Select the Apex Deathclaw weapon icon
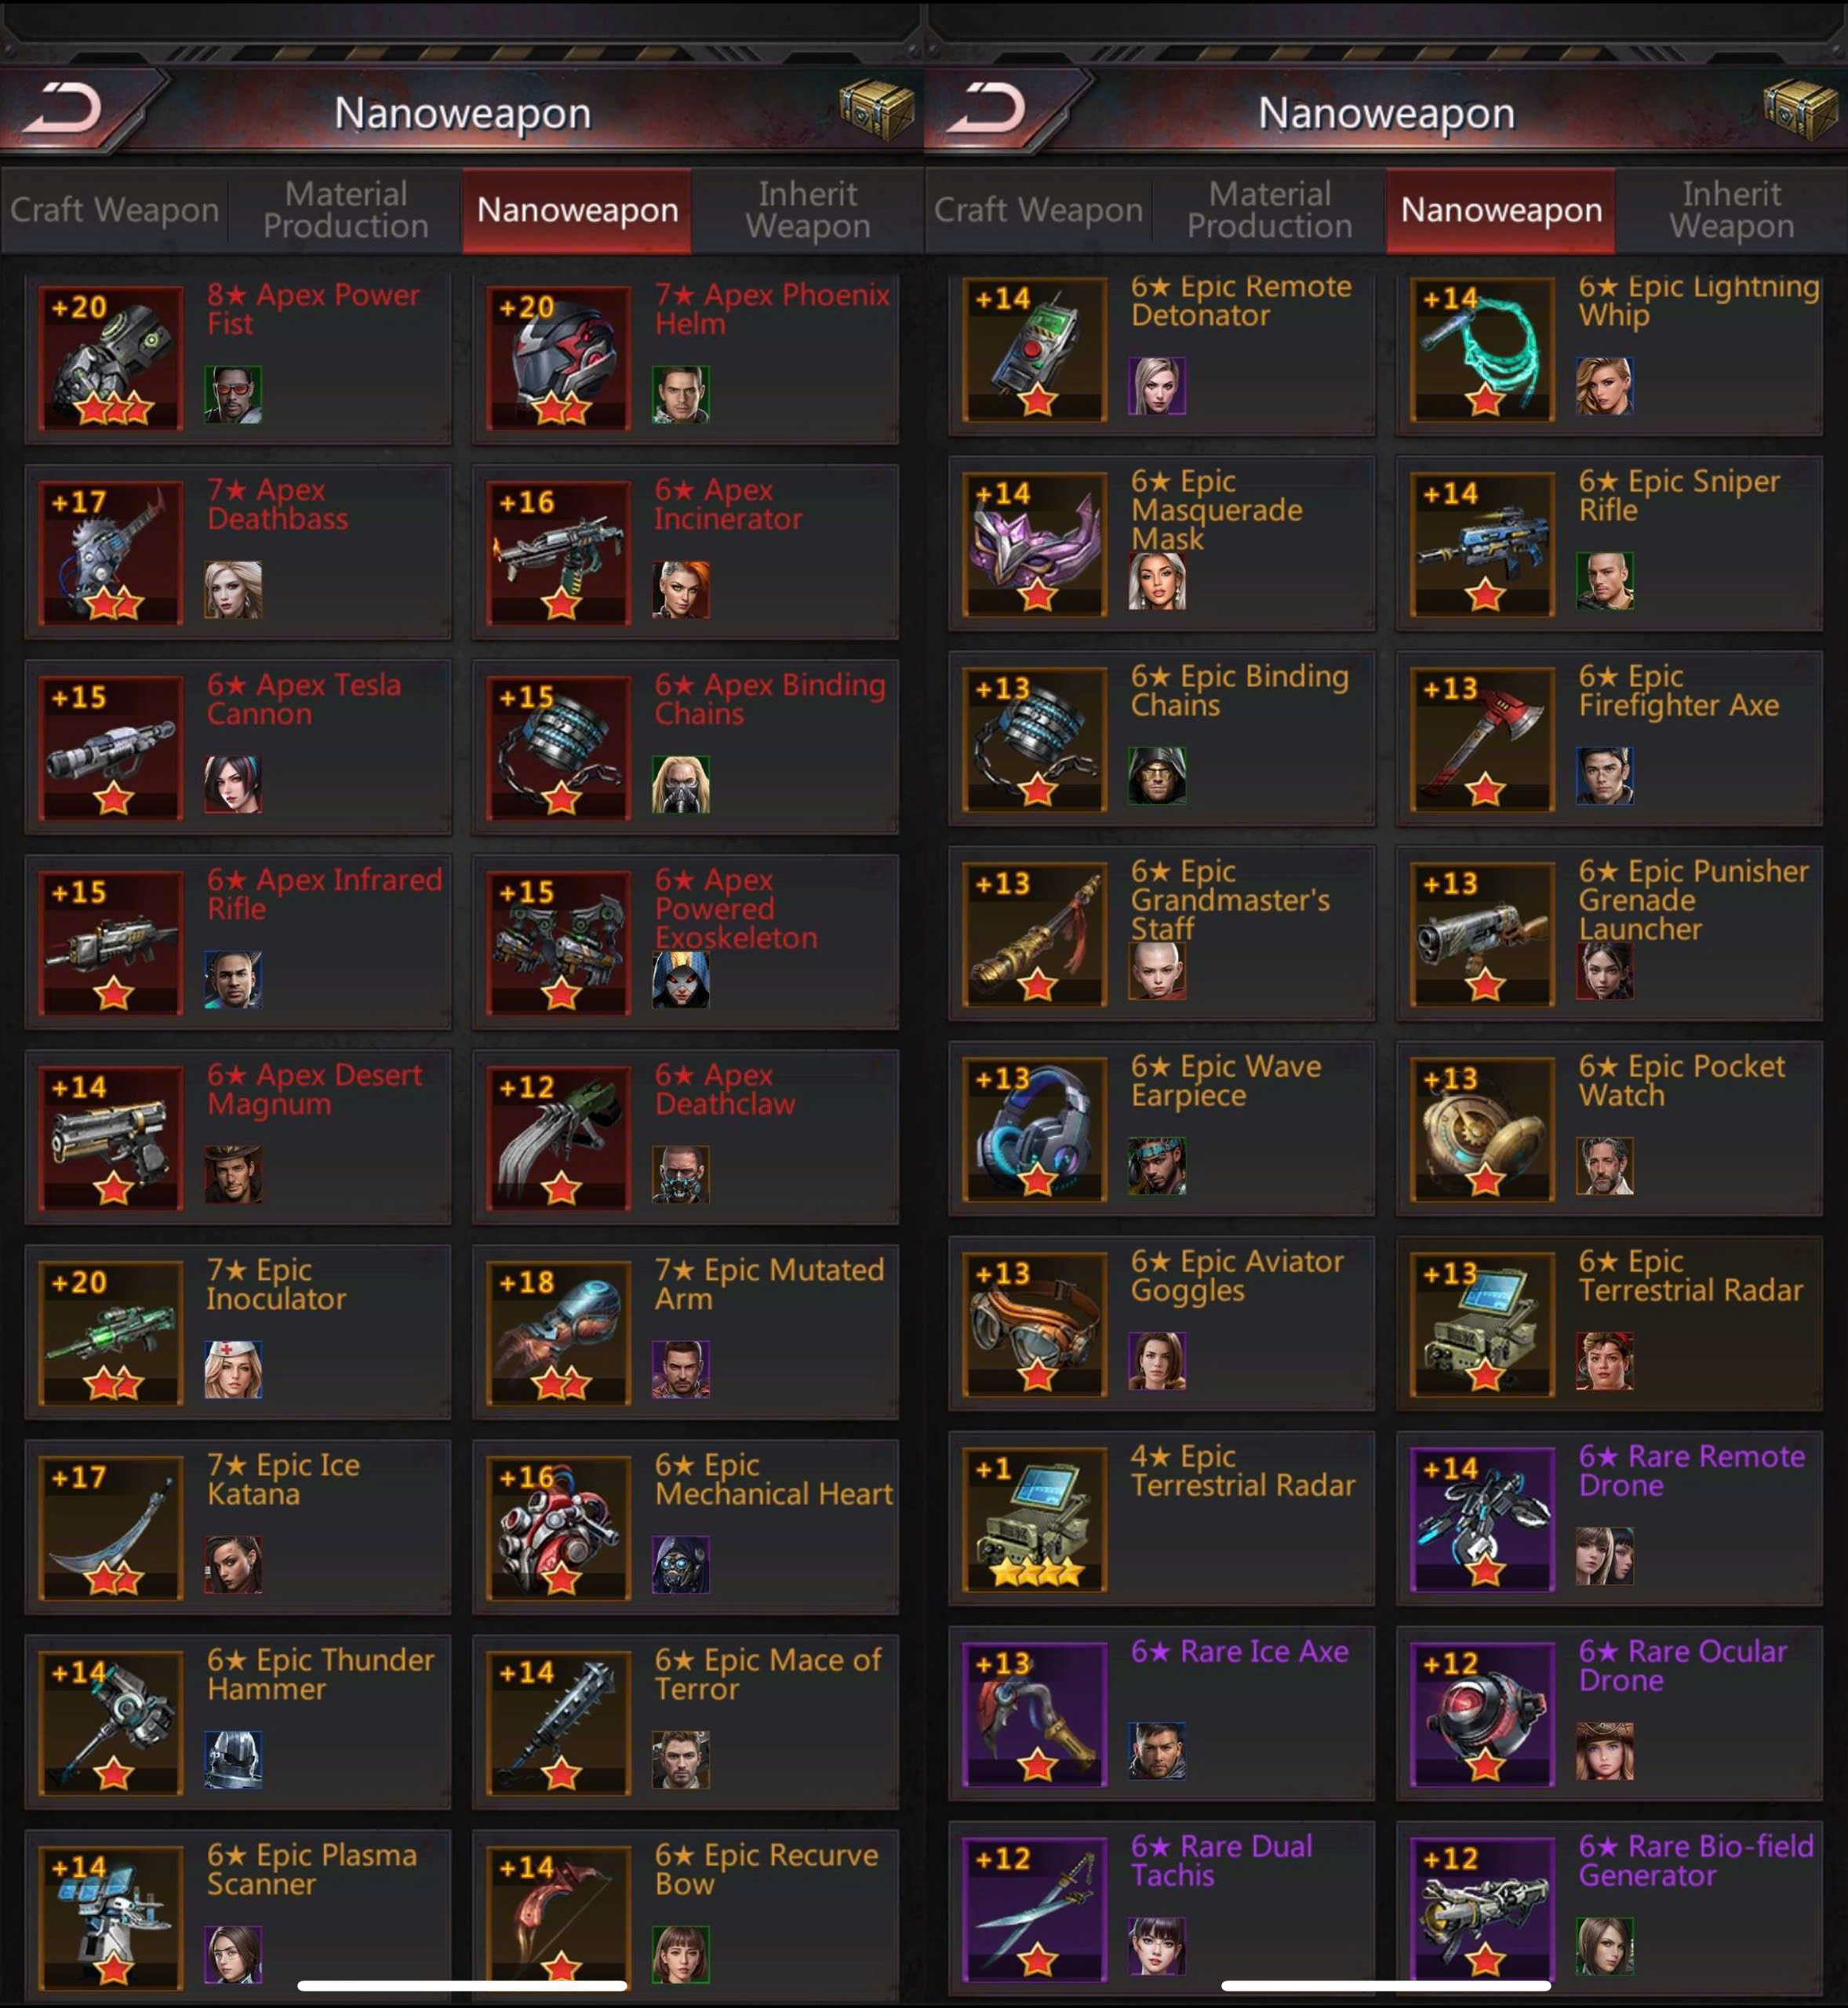 click(x=559, y=1138)
